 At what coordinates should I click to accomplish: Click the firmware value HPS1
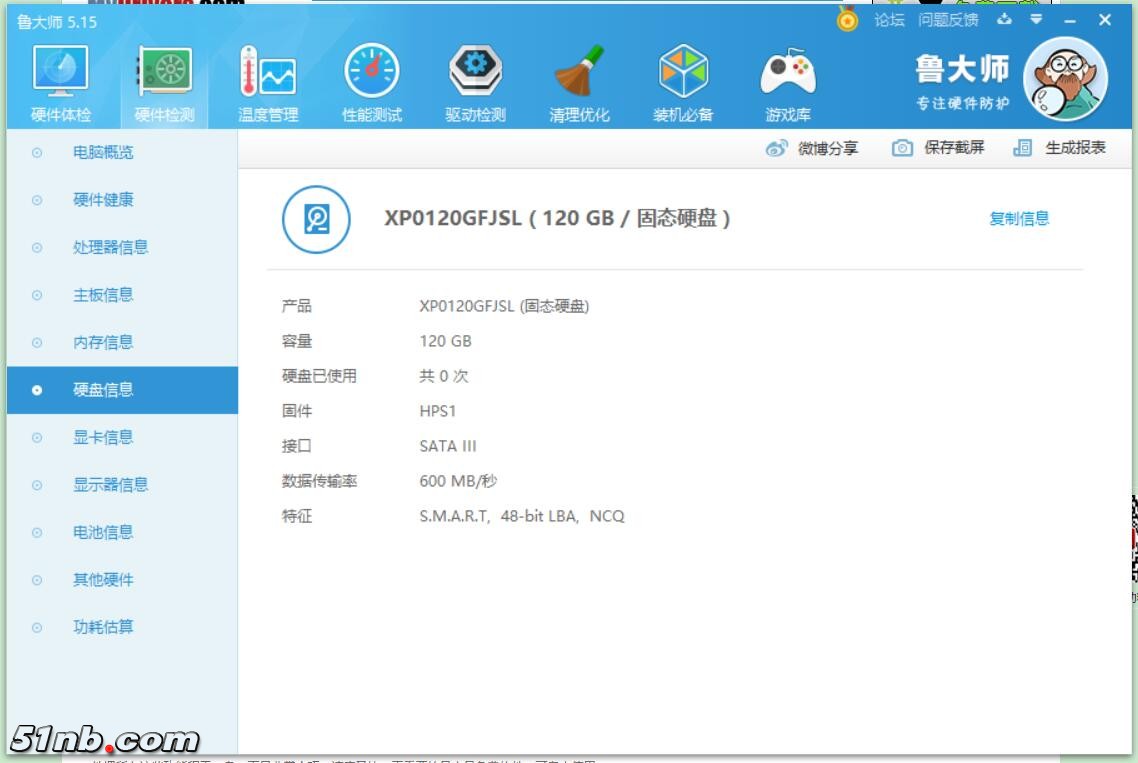tap(437, 411)
